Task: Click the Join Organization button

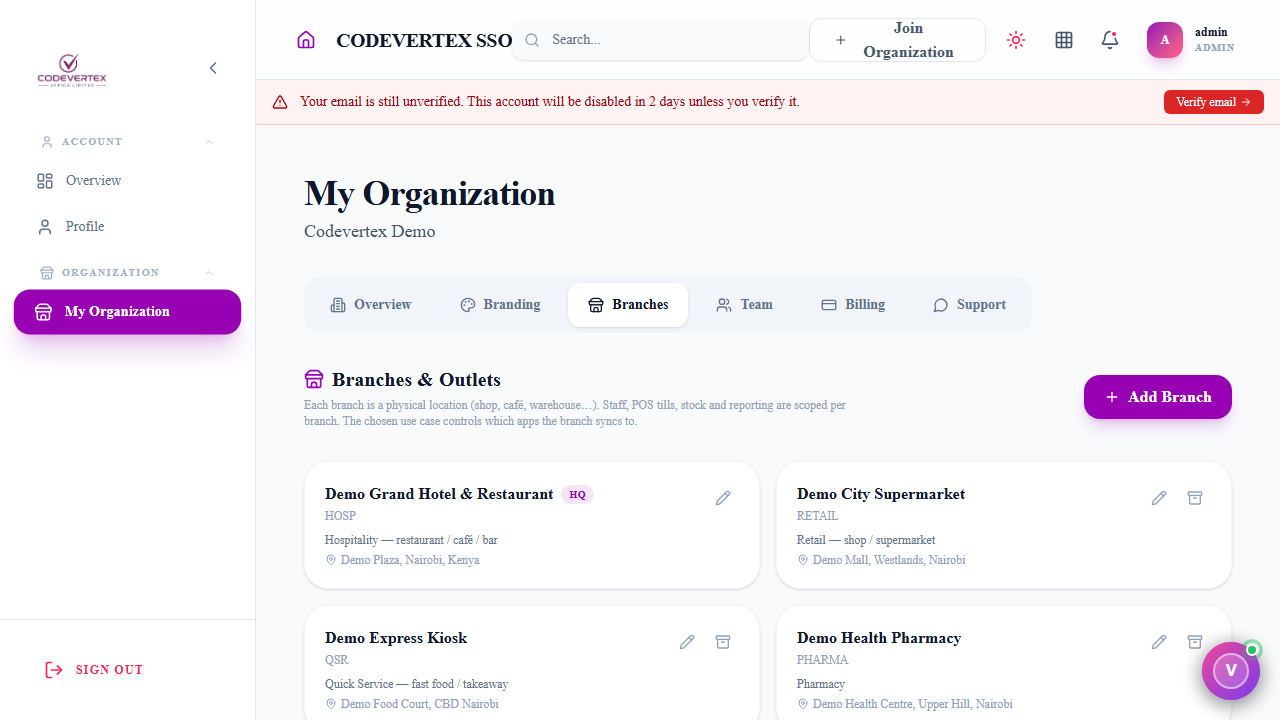Action: (x=897, y=40)
